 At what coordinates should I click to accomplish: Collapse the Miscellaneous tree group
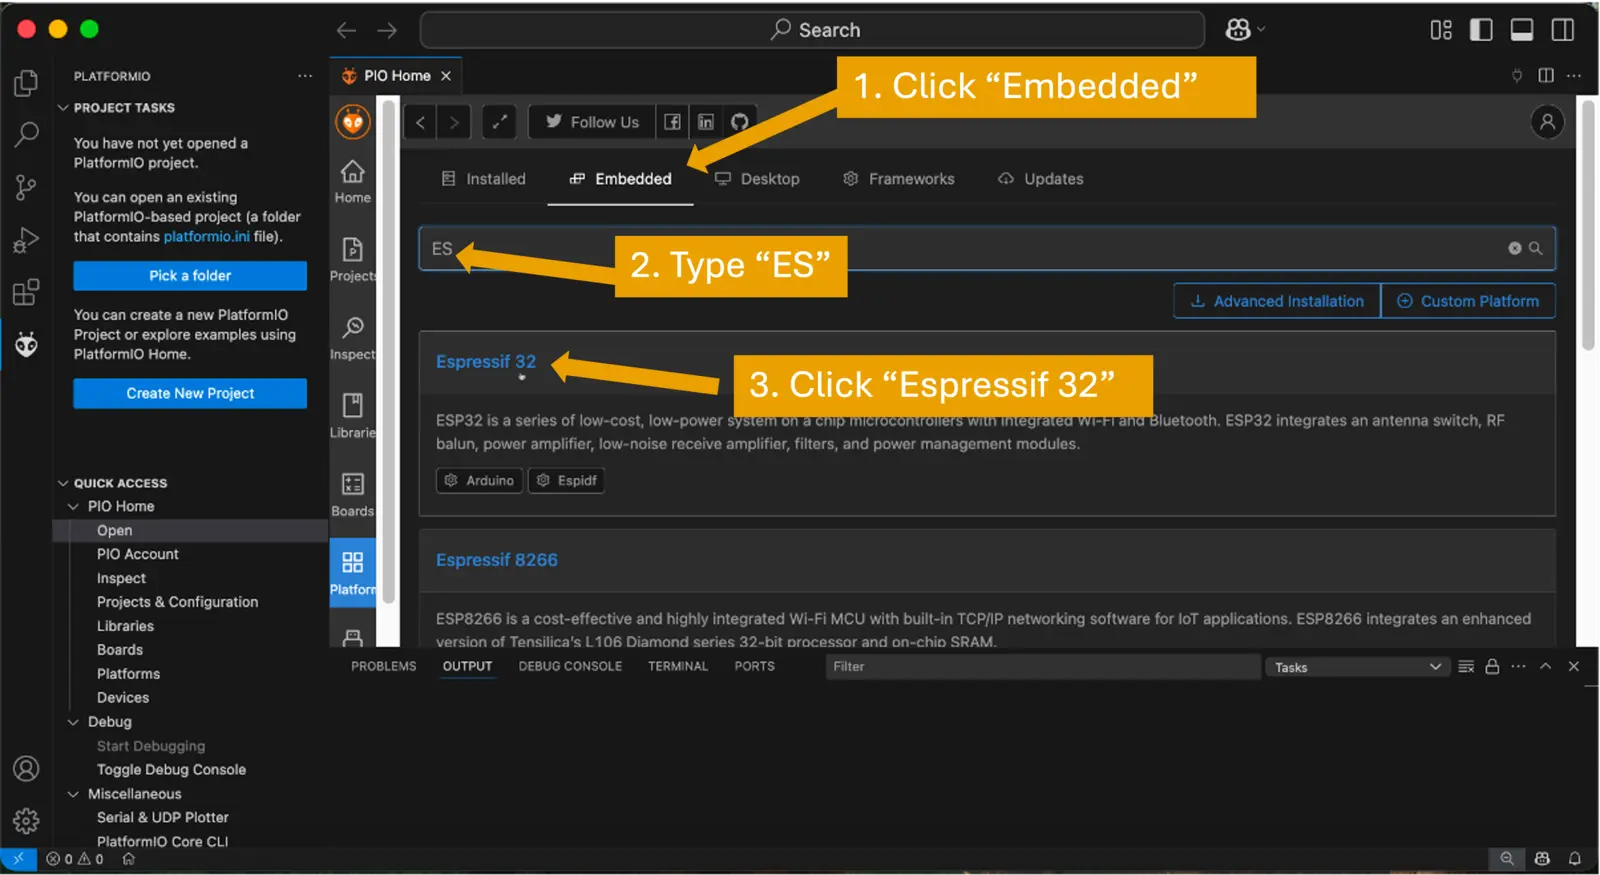tap(73, 794)
